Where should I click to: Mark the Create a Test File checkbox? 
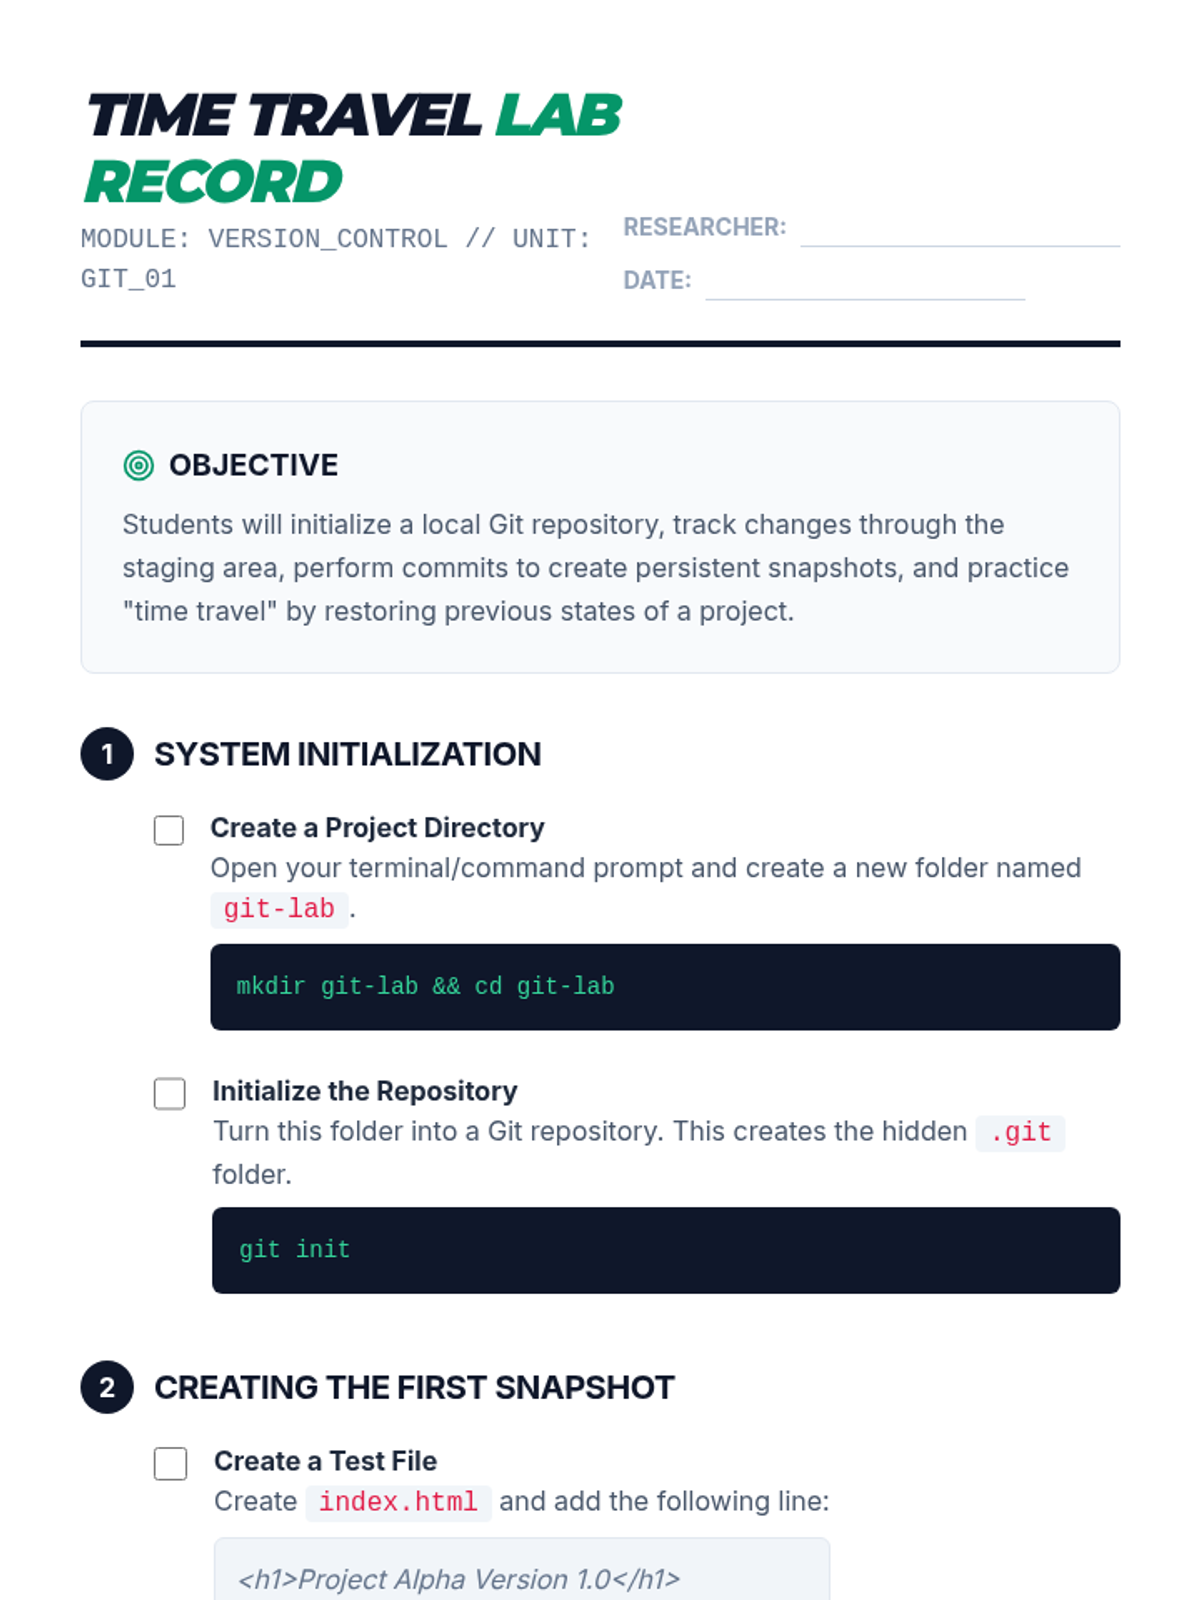170,1463
